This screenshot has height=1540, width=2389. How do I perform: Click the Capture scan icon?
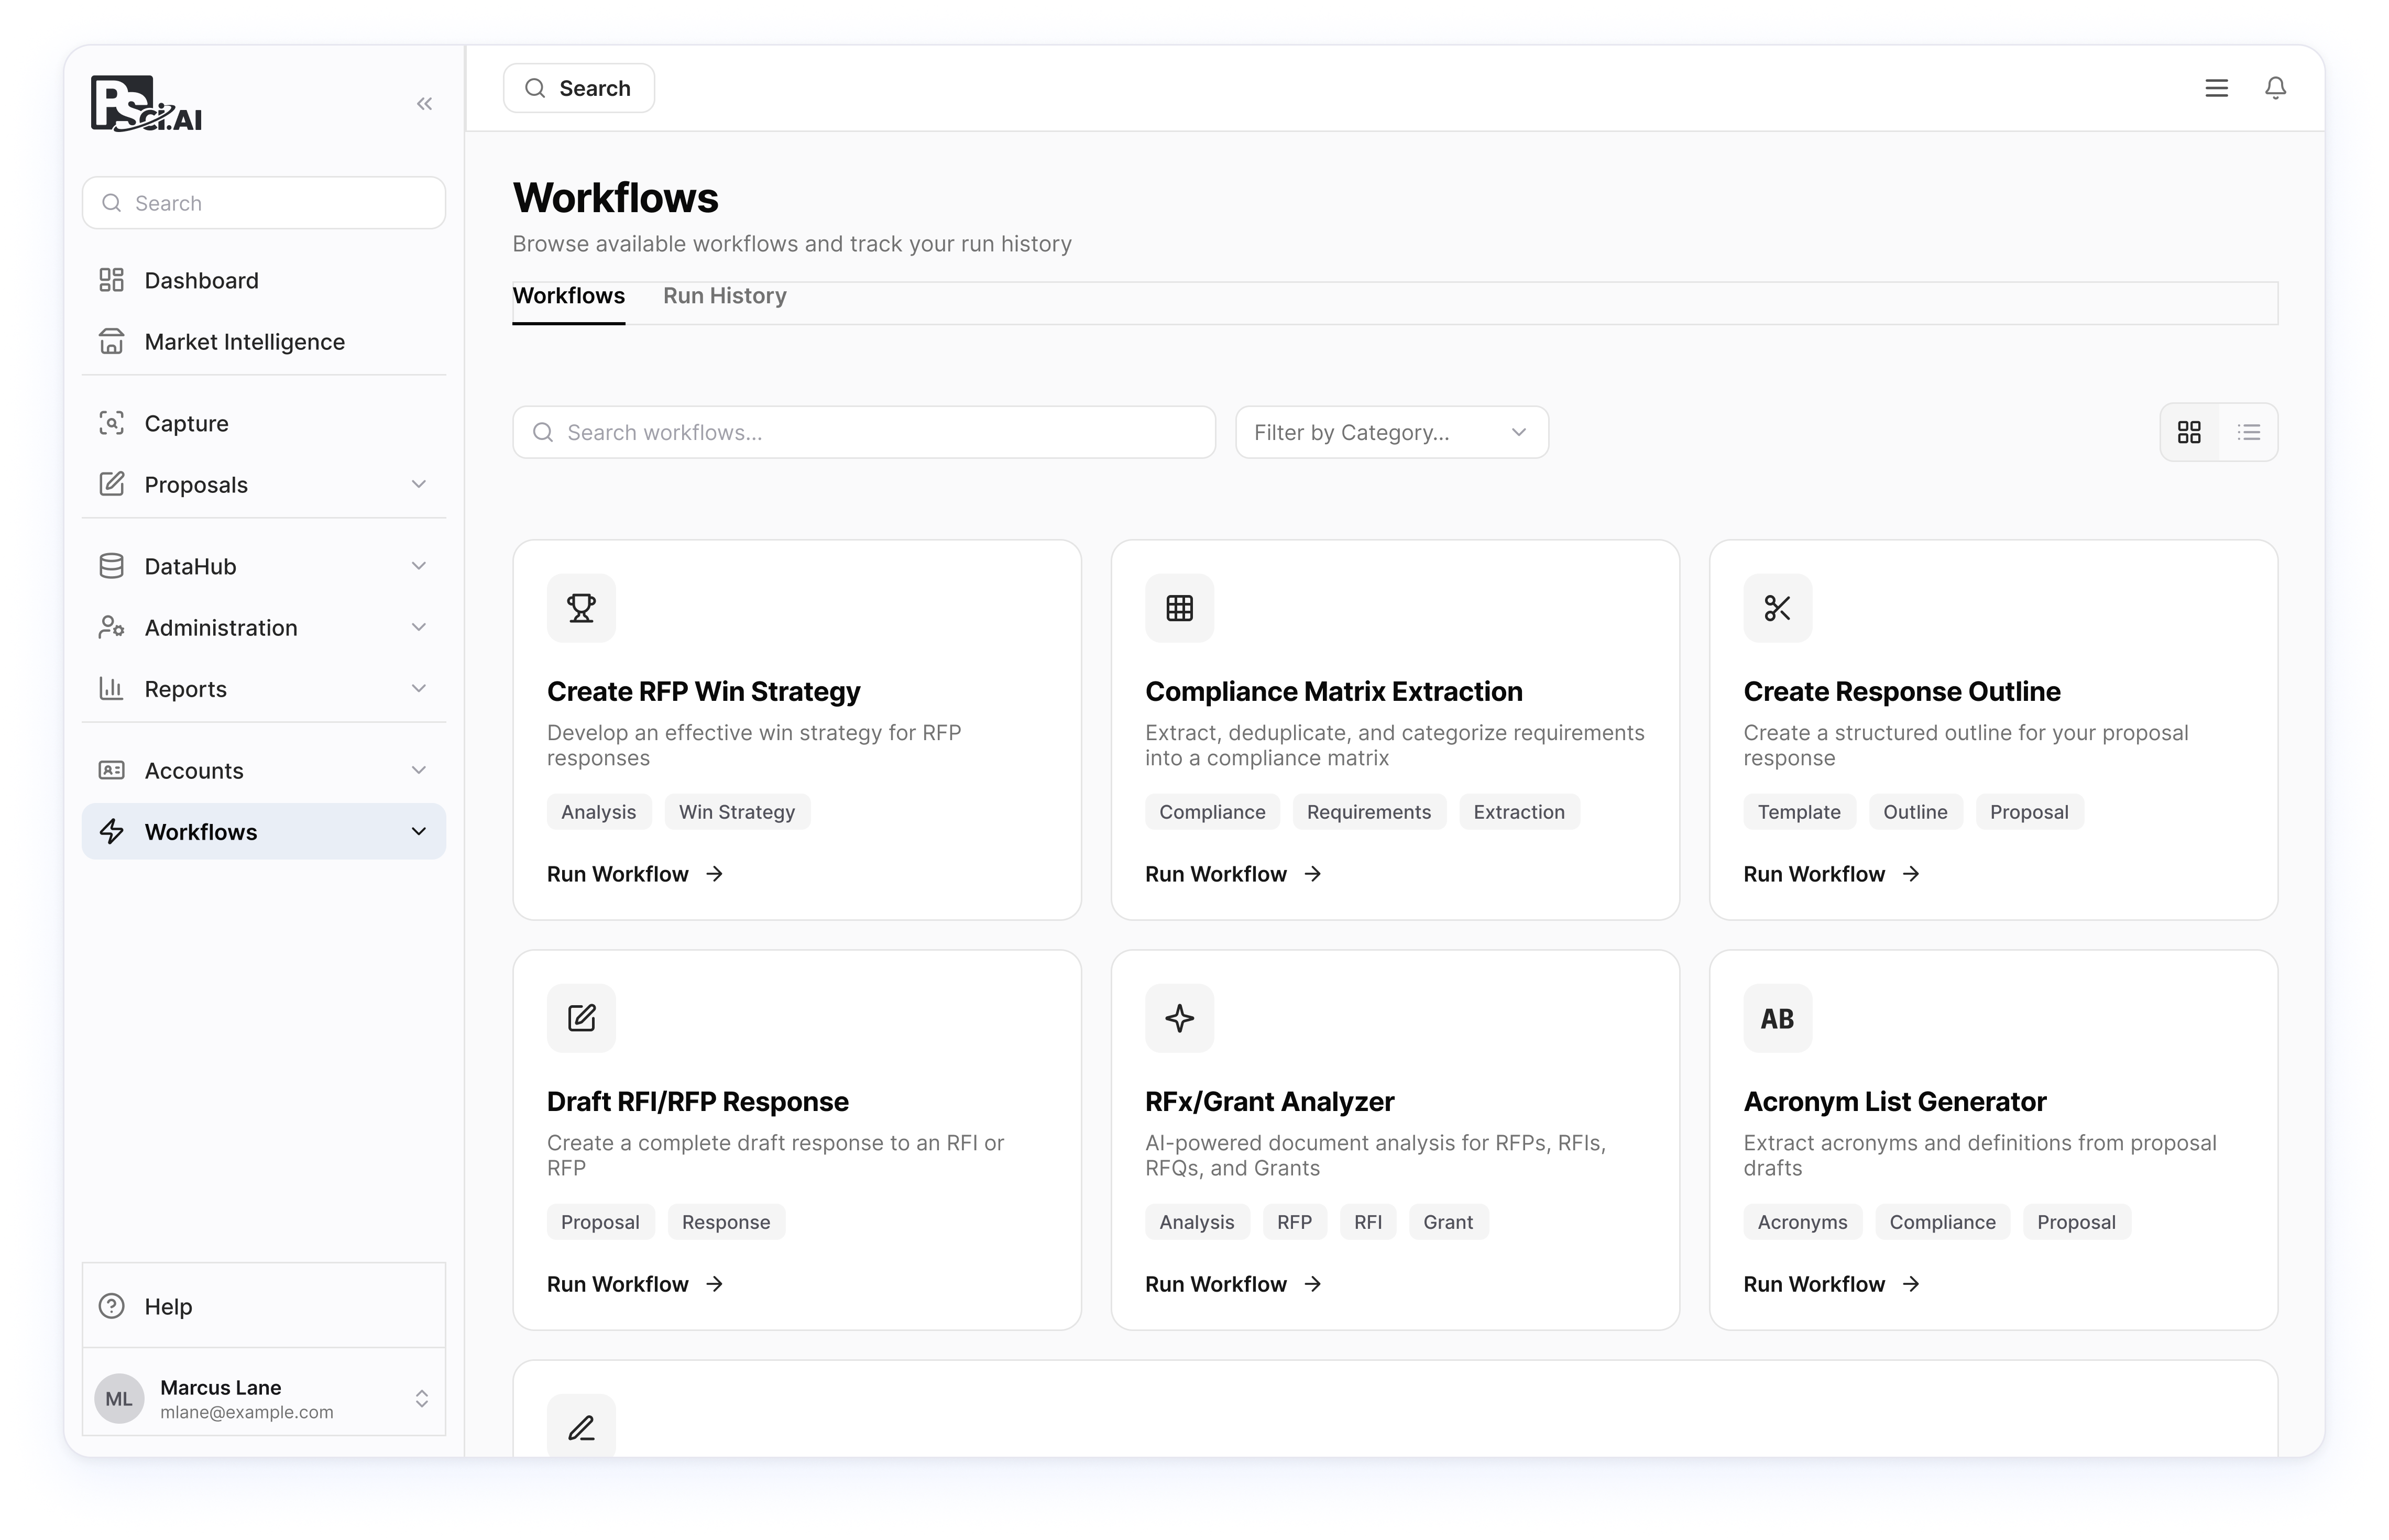pyautogui.click(x=111, y=423)
